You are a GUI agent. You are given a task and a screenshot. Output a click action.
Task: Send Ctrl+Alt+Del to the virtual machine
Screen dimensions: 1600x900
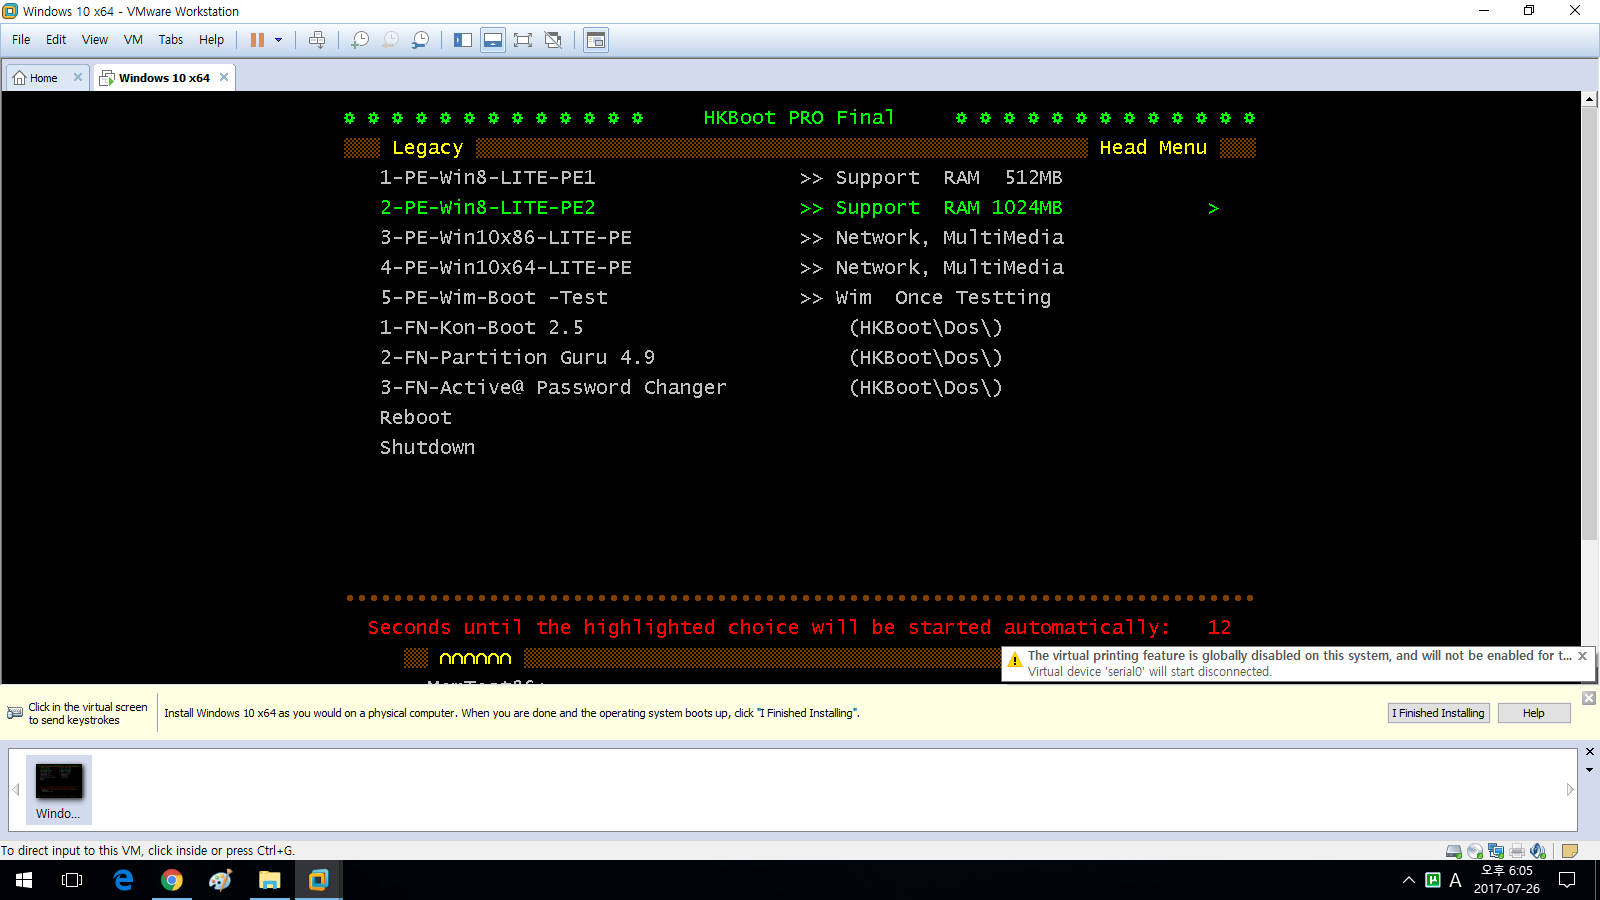[x=317, y=40]
